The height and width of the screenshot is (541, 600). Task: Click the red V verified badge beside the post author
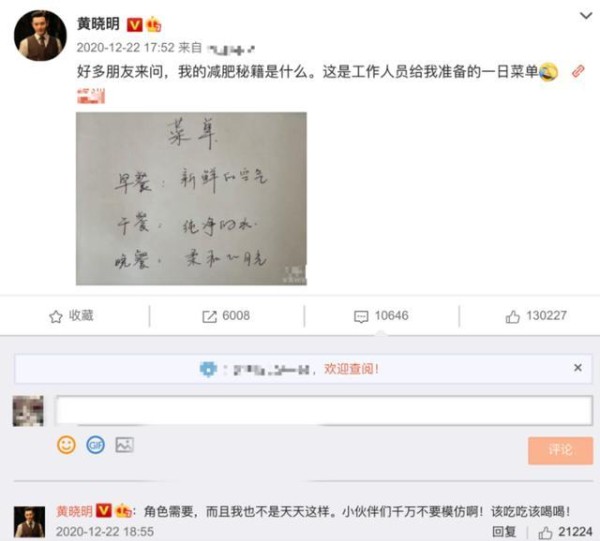pyautogui.click(x=134, y=25)
